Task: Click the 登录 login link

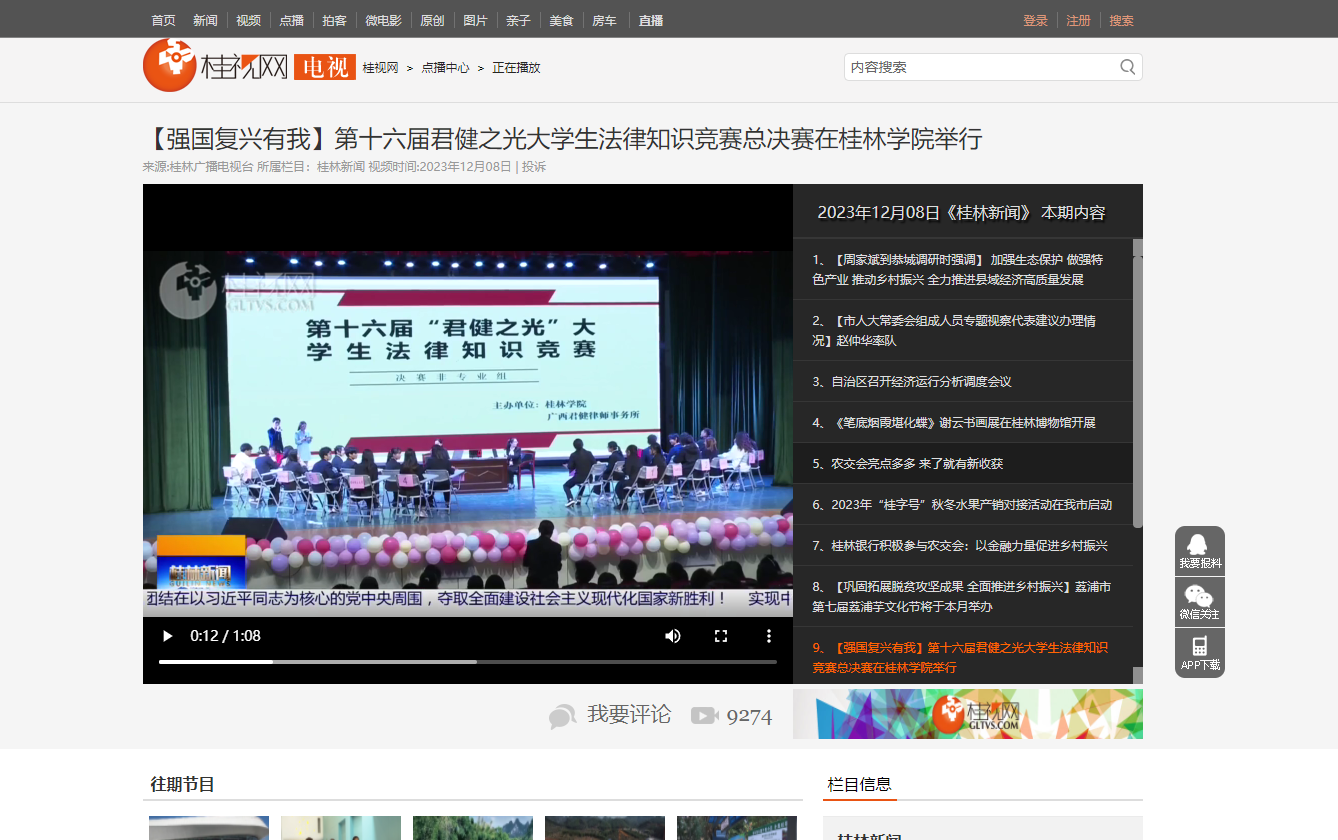Action: [x=1035, y=20]
